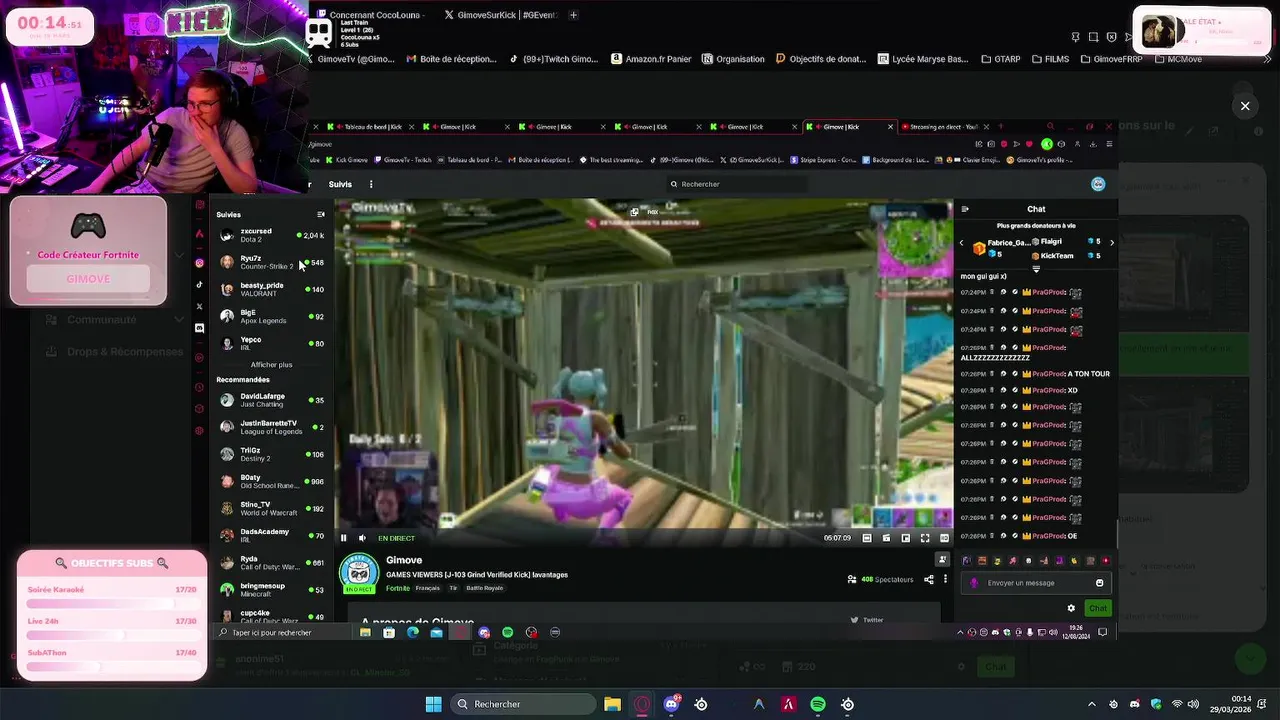Mute the stream with the speaker icon

(362, 538)
